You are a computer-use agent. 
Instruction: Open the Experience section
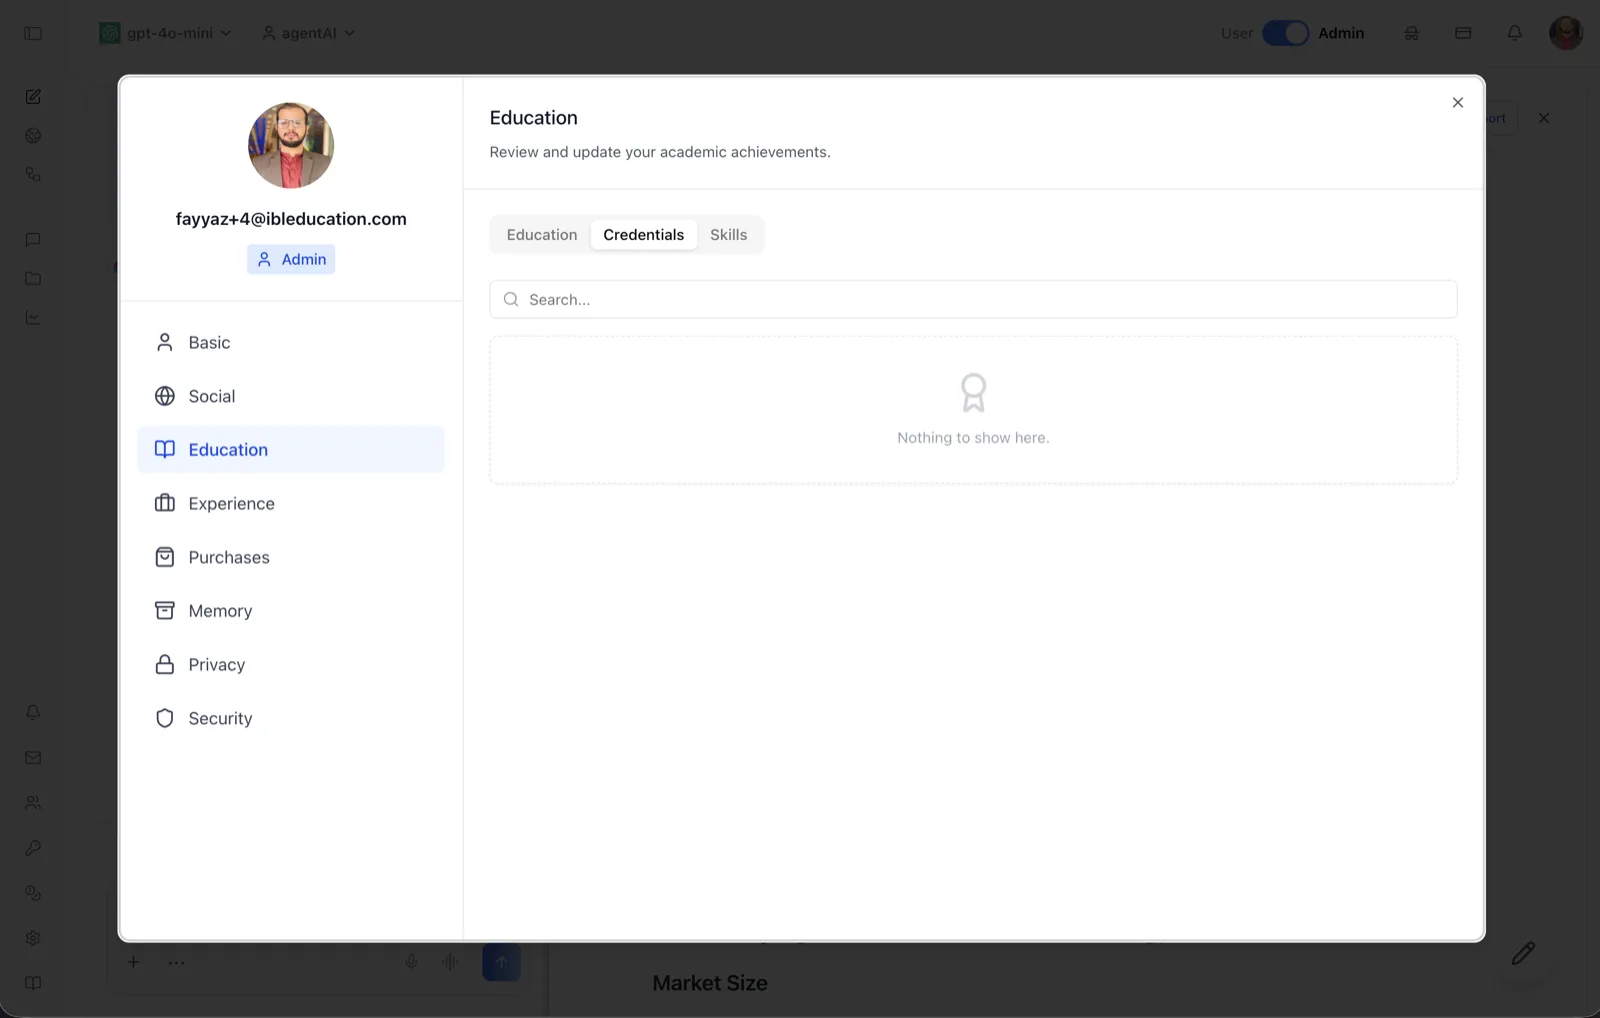291,503
